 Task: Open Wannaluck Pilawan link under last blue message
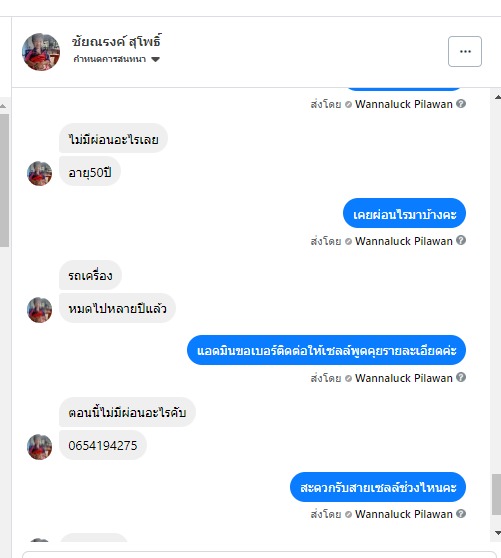click(x=404, y=514)
